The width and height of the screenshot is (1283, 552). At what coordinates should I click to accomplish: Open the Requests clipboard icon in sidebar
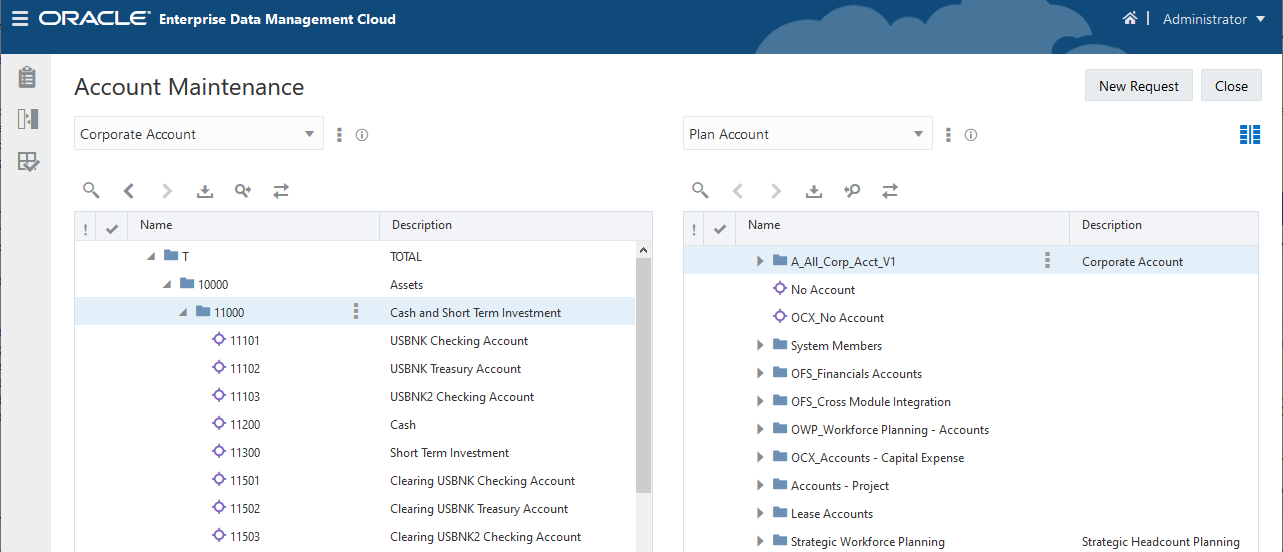point(27,77)
